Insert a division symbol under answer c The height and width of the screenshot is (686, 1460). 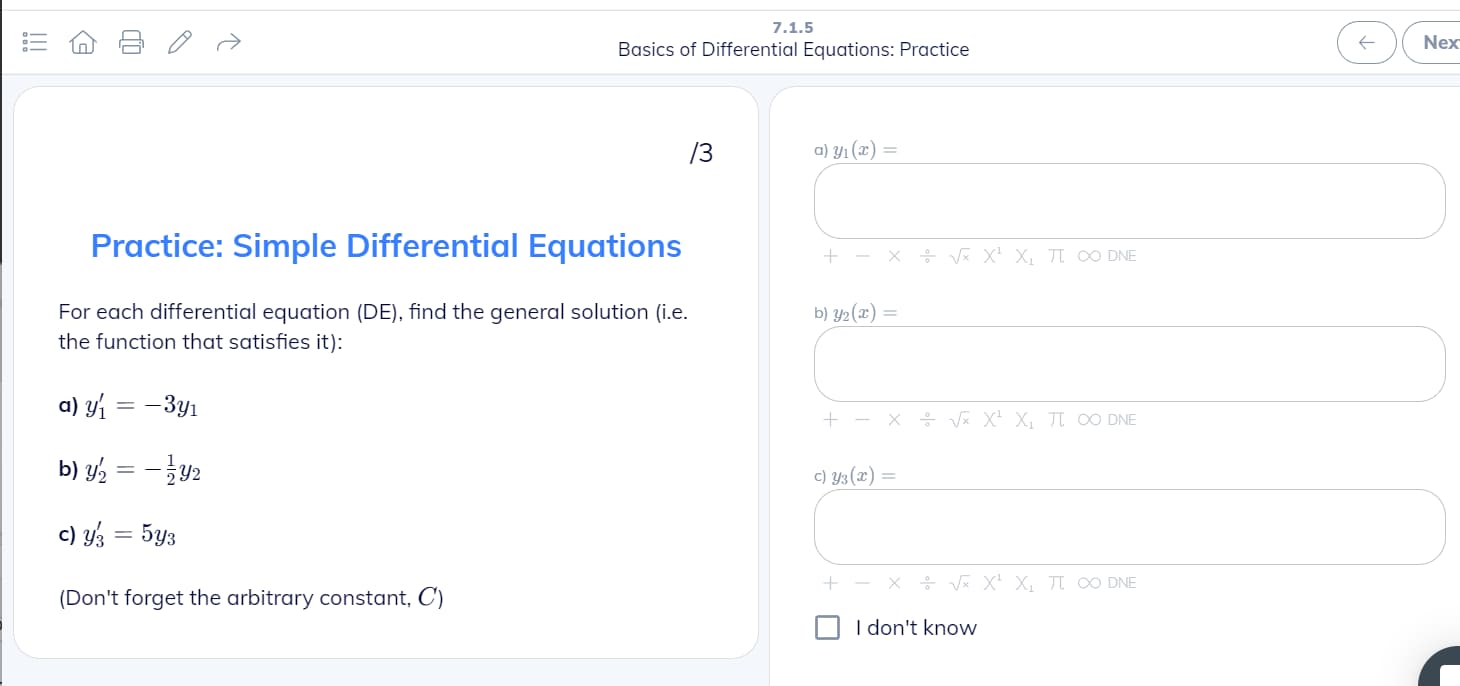(923, 582)
